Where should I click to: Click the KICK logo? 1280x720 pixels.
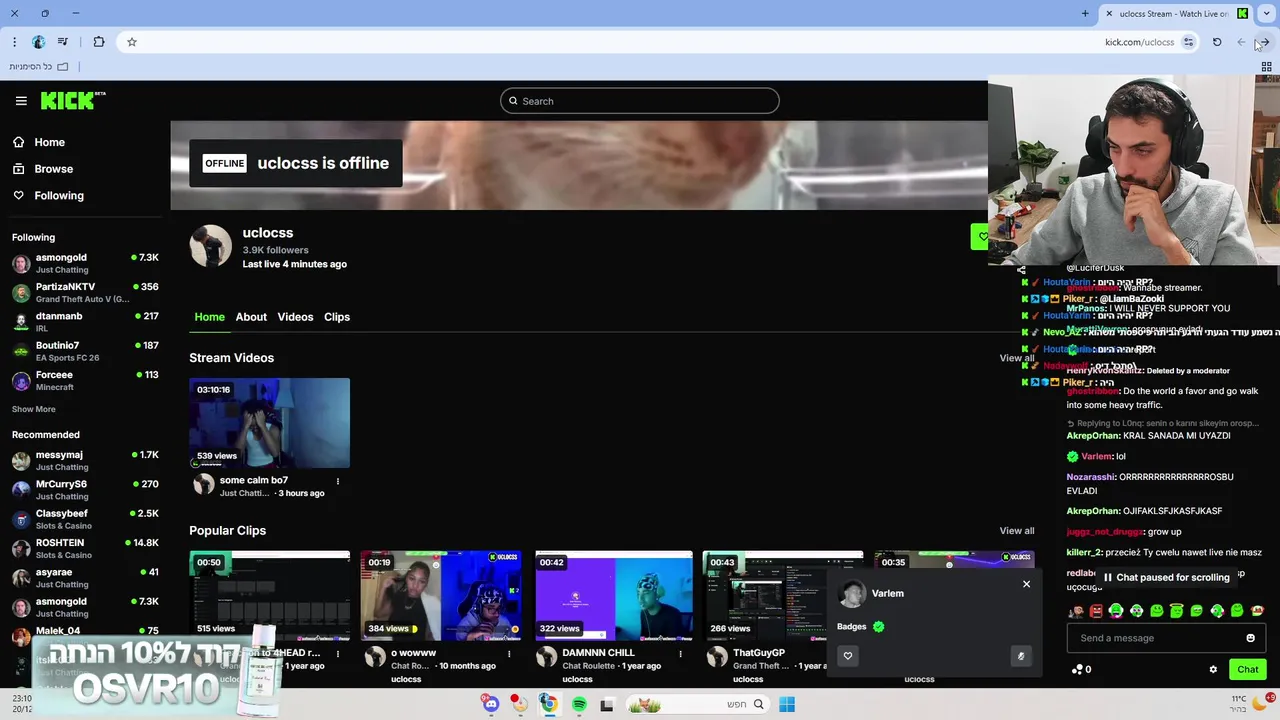point(72,100)
